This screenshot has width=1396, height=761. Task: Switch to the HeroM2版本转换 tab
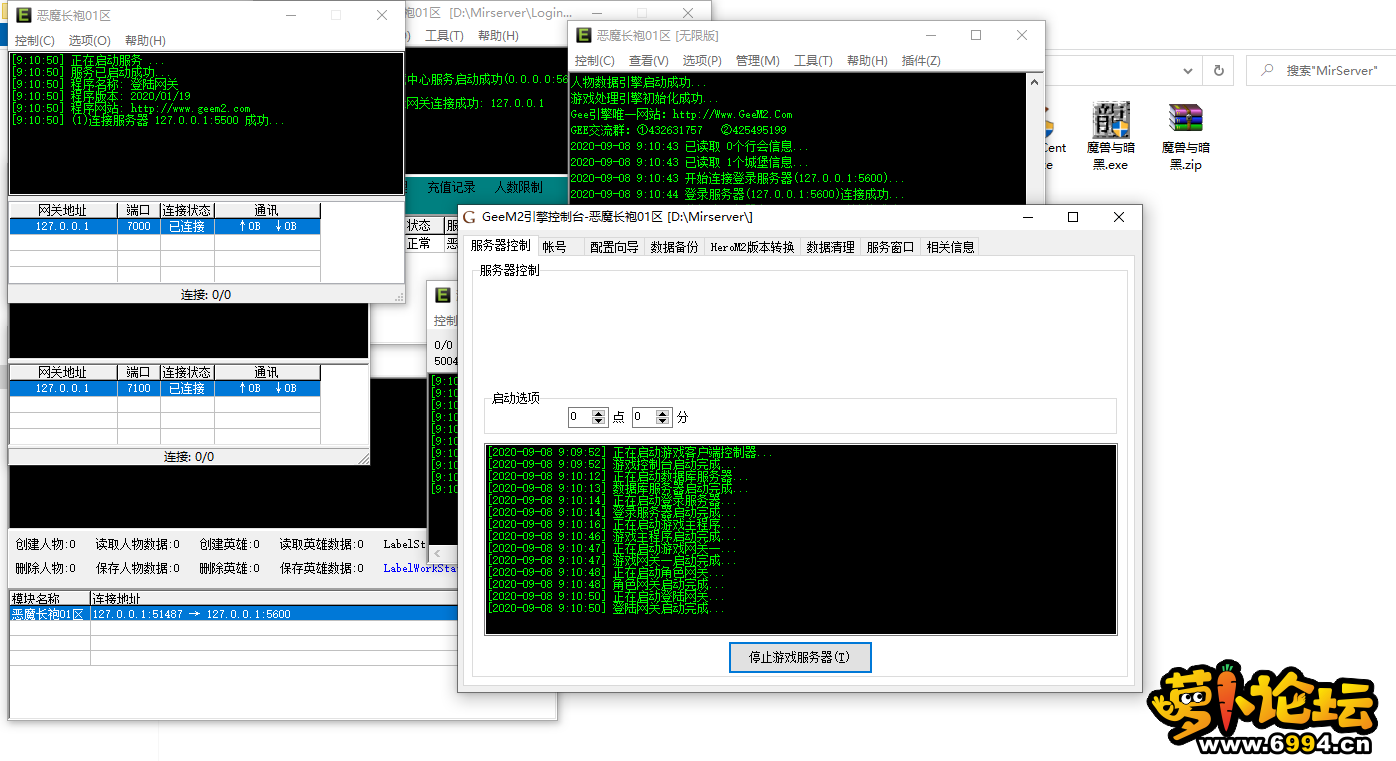(x=752, y=247)
